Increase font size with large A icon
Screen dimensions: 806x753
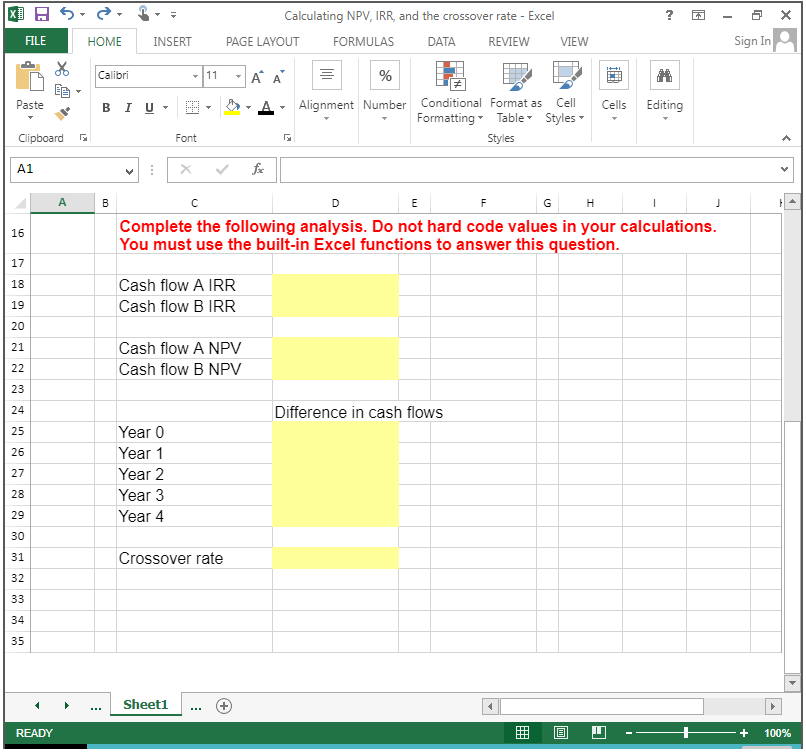(x=258, y=77)
